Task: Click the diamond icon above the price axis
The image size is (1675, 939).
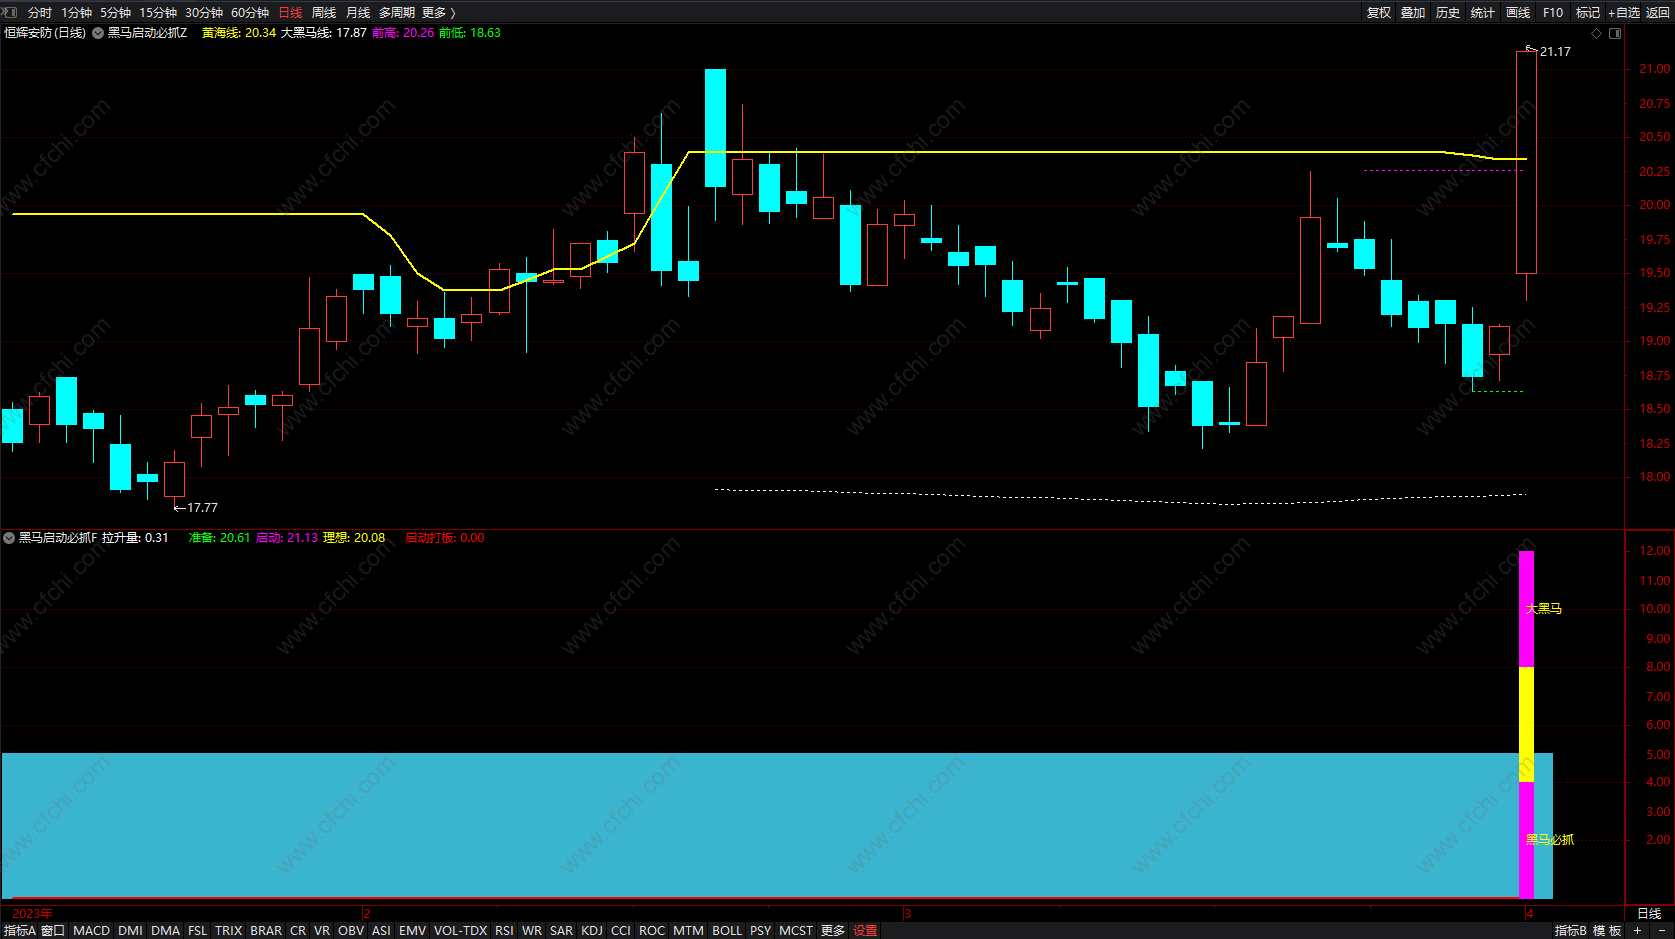Action: [1597, 33]
